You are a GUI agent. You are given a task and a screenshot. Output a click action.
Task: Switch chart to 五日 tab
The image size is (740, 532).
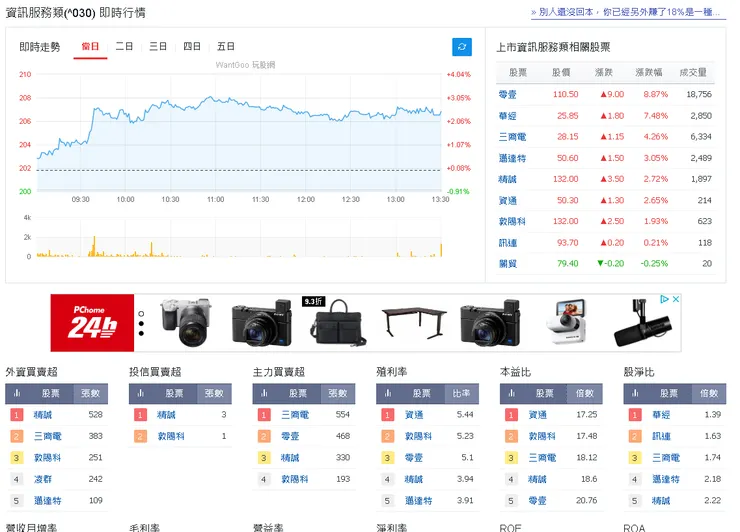[226, 46]
